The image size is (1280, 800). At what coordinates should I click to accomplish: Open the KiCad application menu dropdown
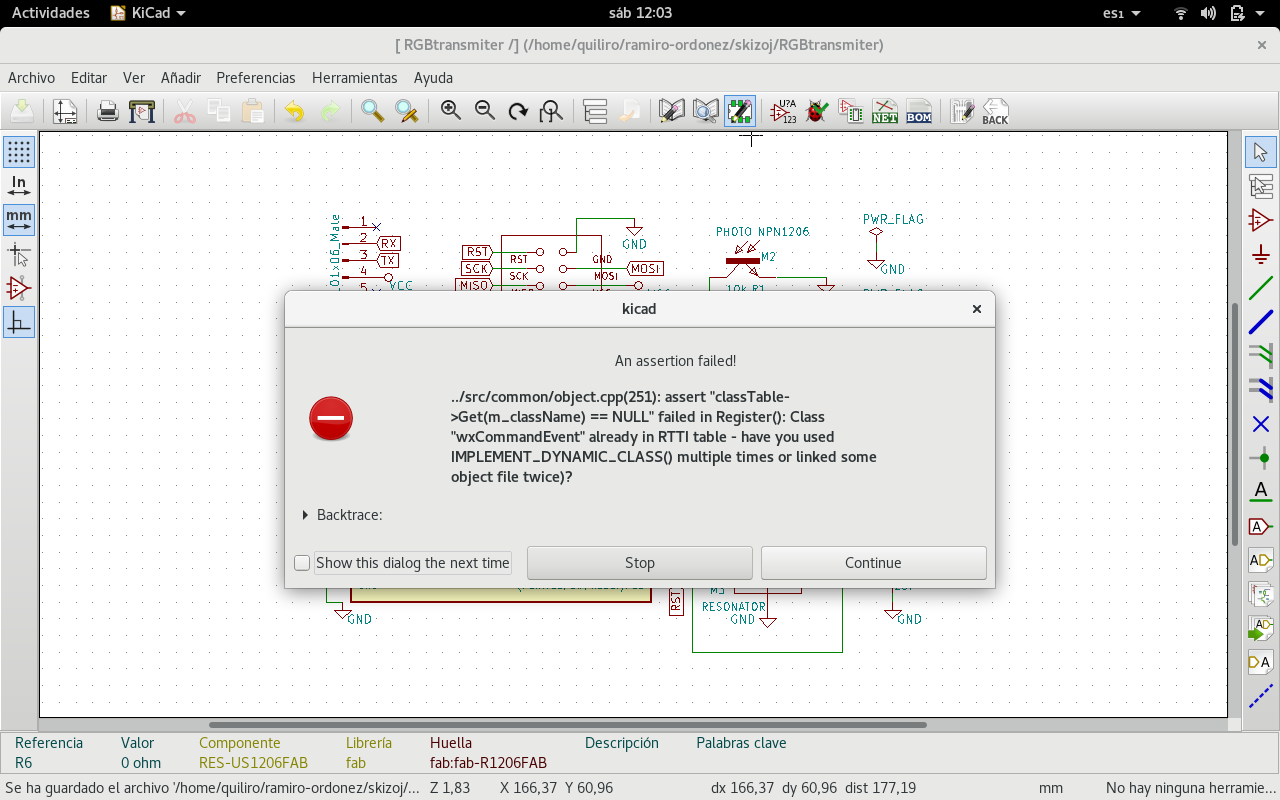click(x=148, y=13)
